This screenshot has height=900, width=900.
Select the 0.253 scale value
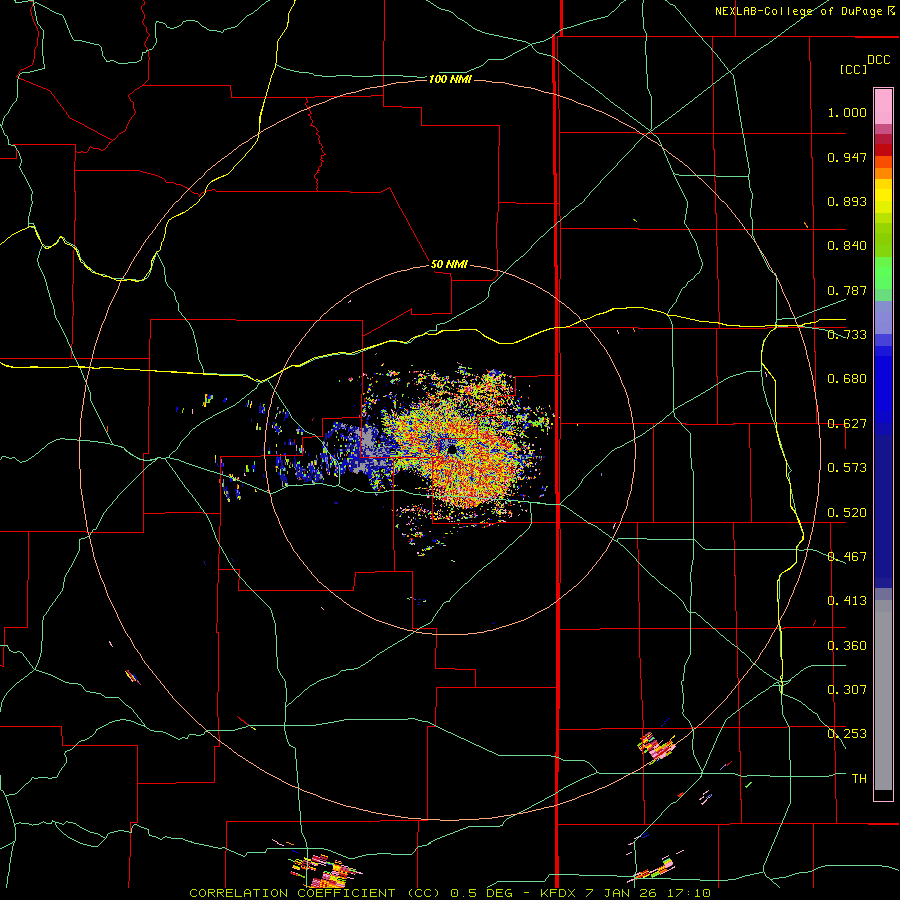847,734
